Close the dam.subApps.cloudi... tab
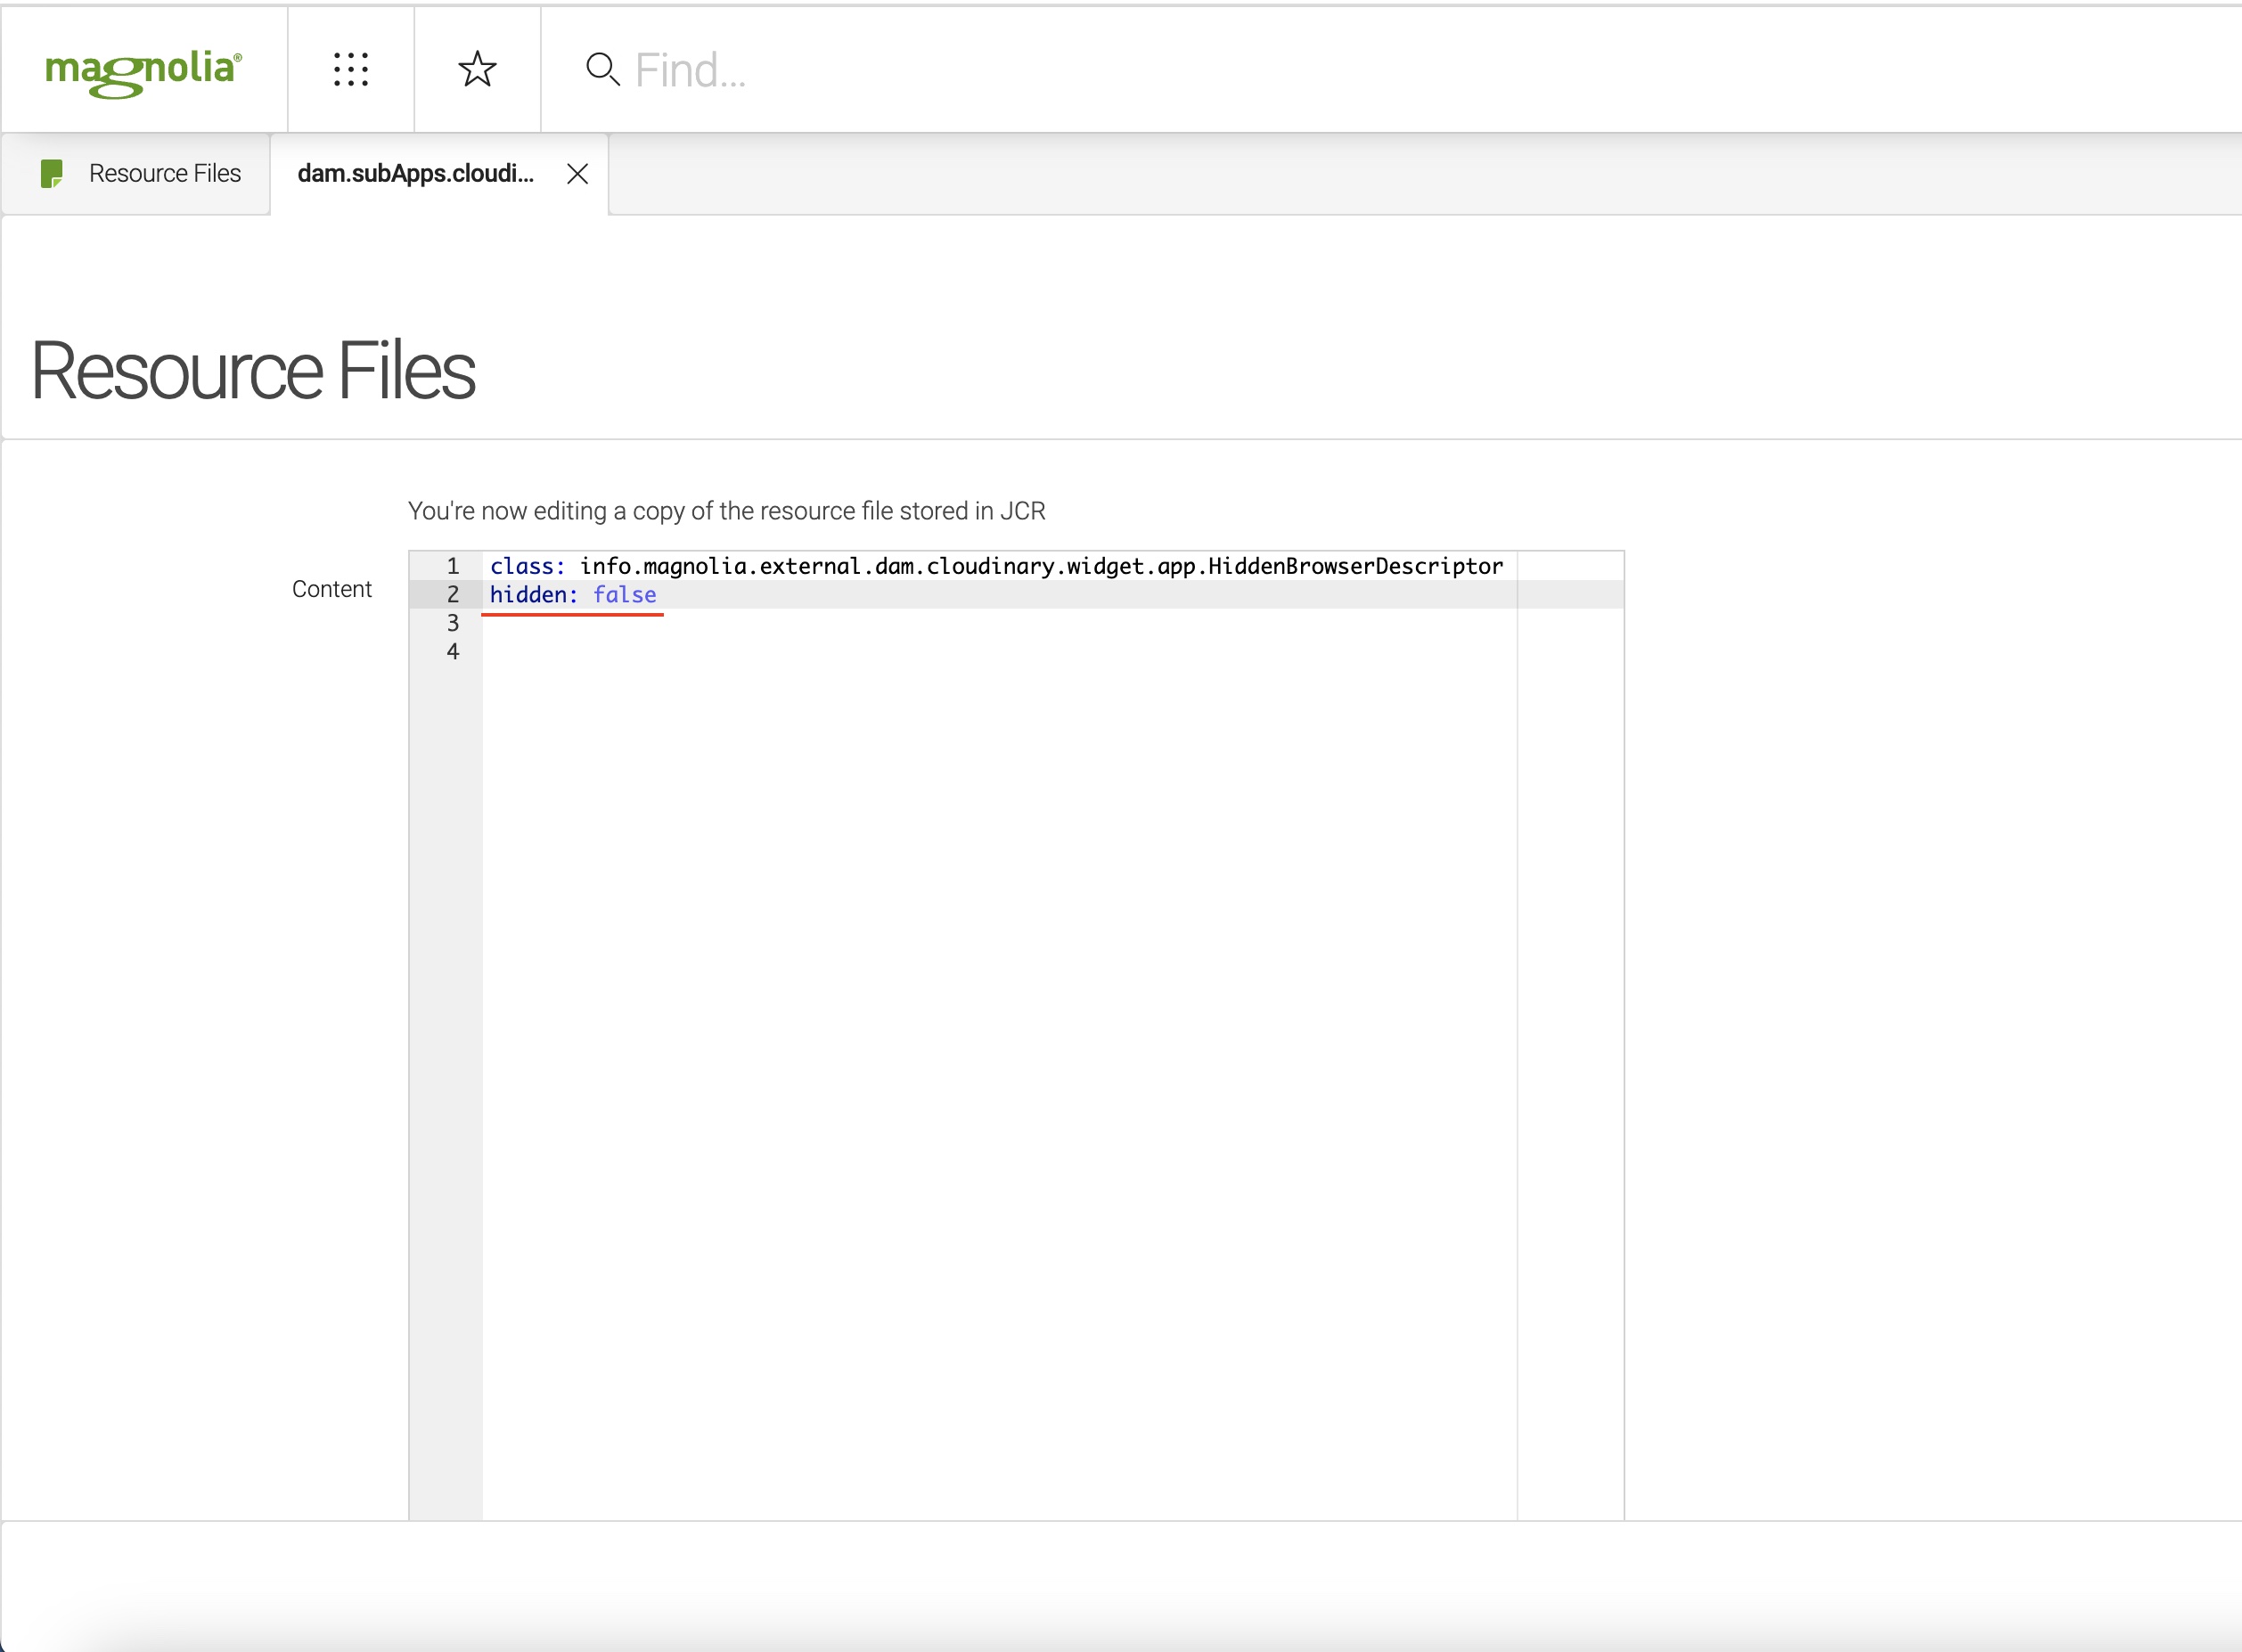The height and width of the screenshot is (1652, 2242). pyautogui.click(x=577, y=174)
